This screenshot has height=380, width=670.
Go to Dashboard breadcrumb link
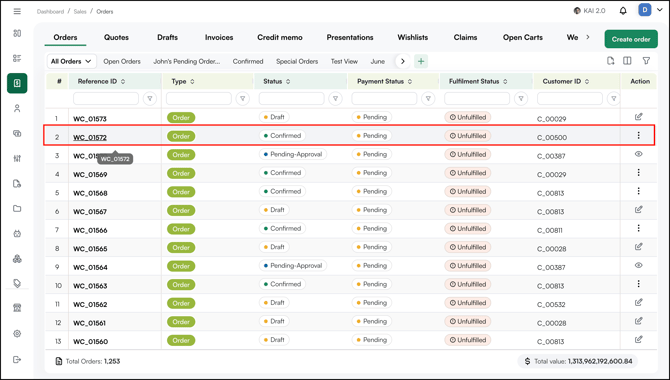(50, 12)
